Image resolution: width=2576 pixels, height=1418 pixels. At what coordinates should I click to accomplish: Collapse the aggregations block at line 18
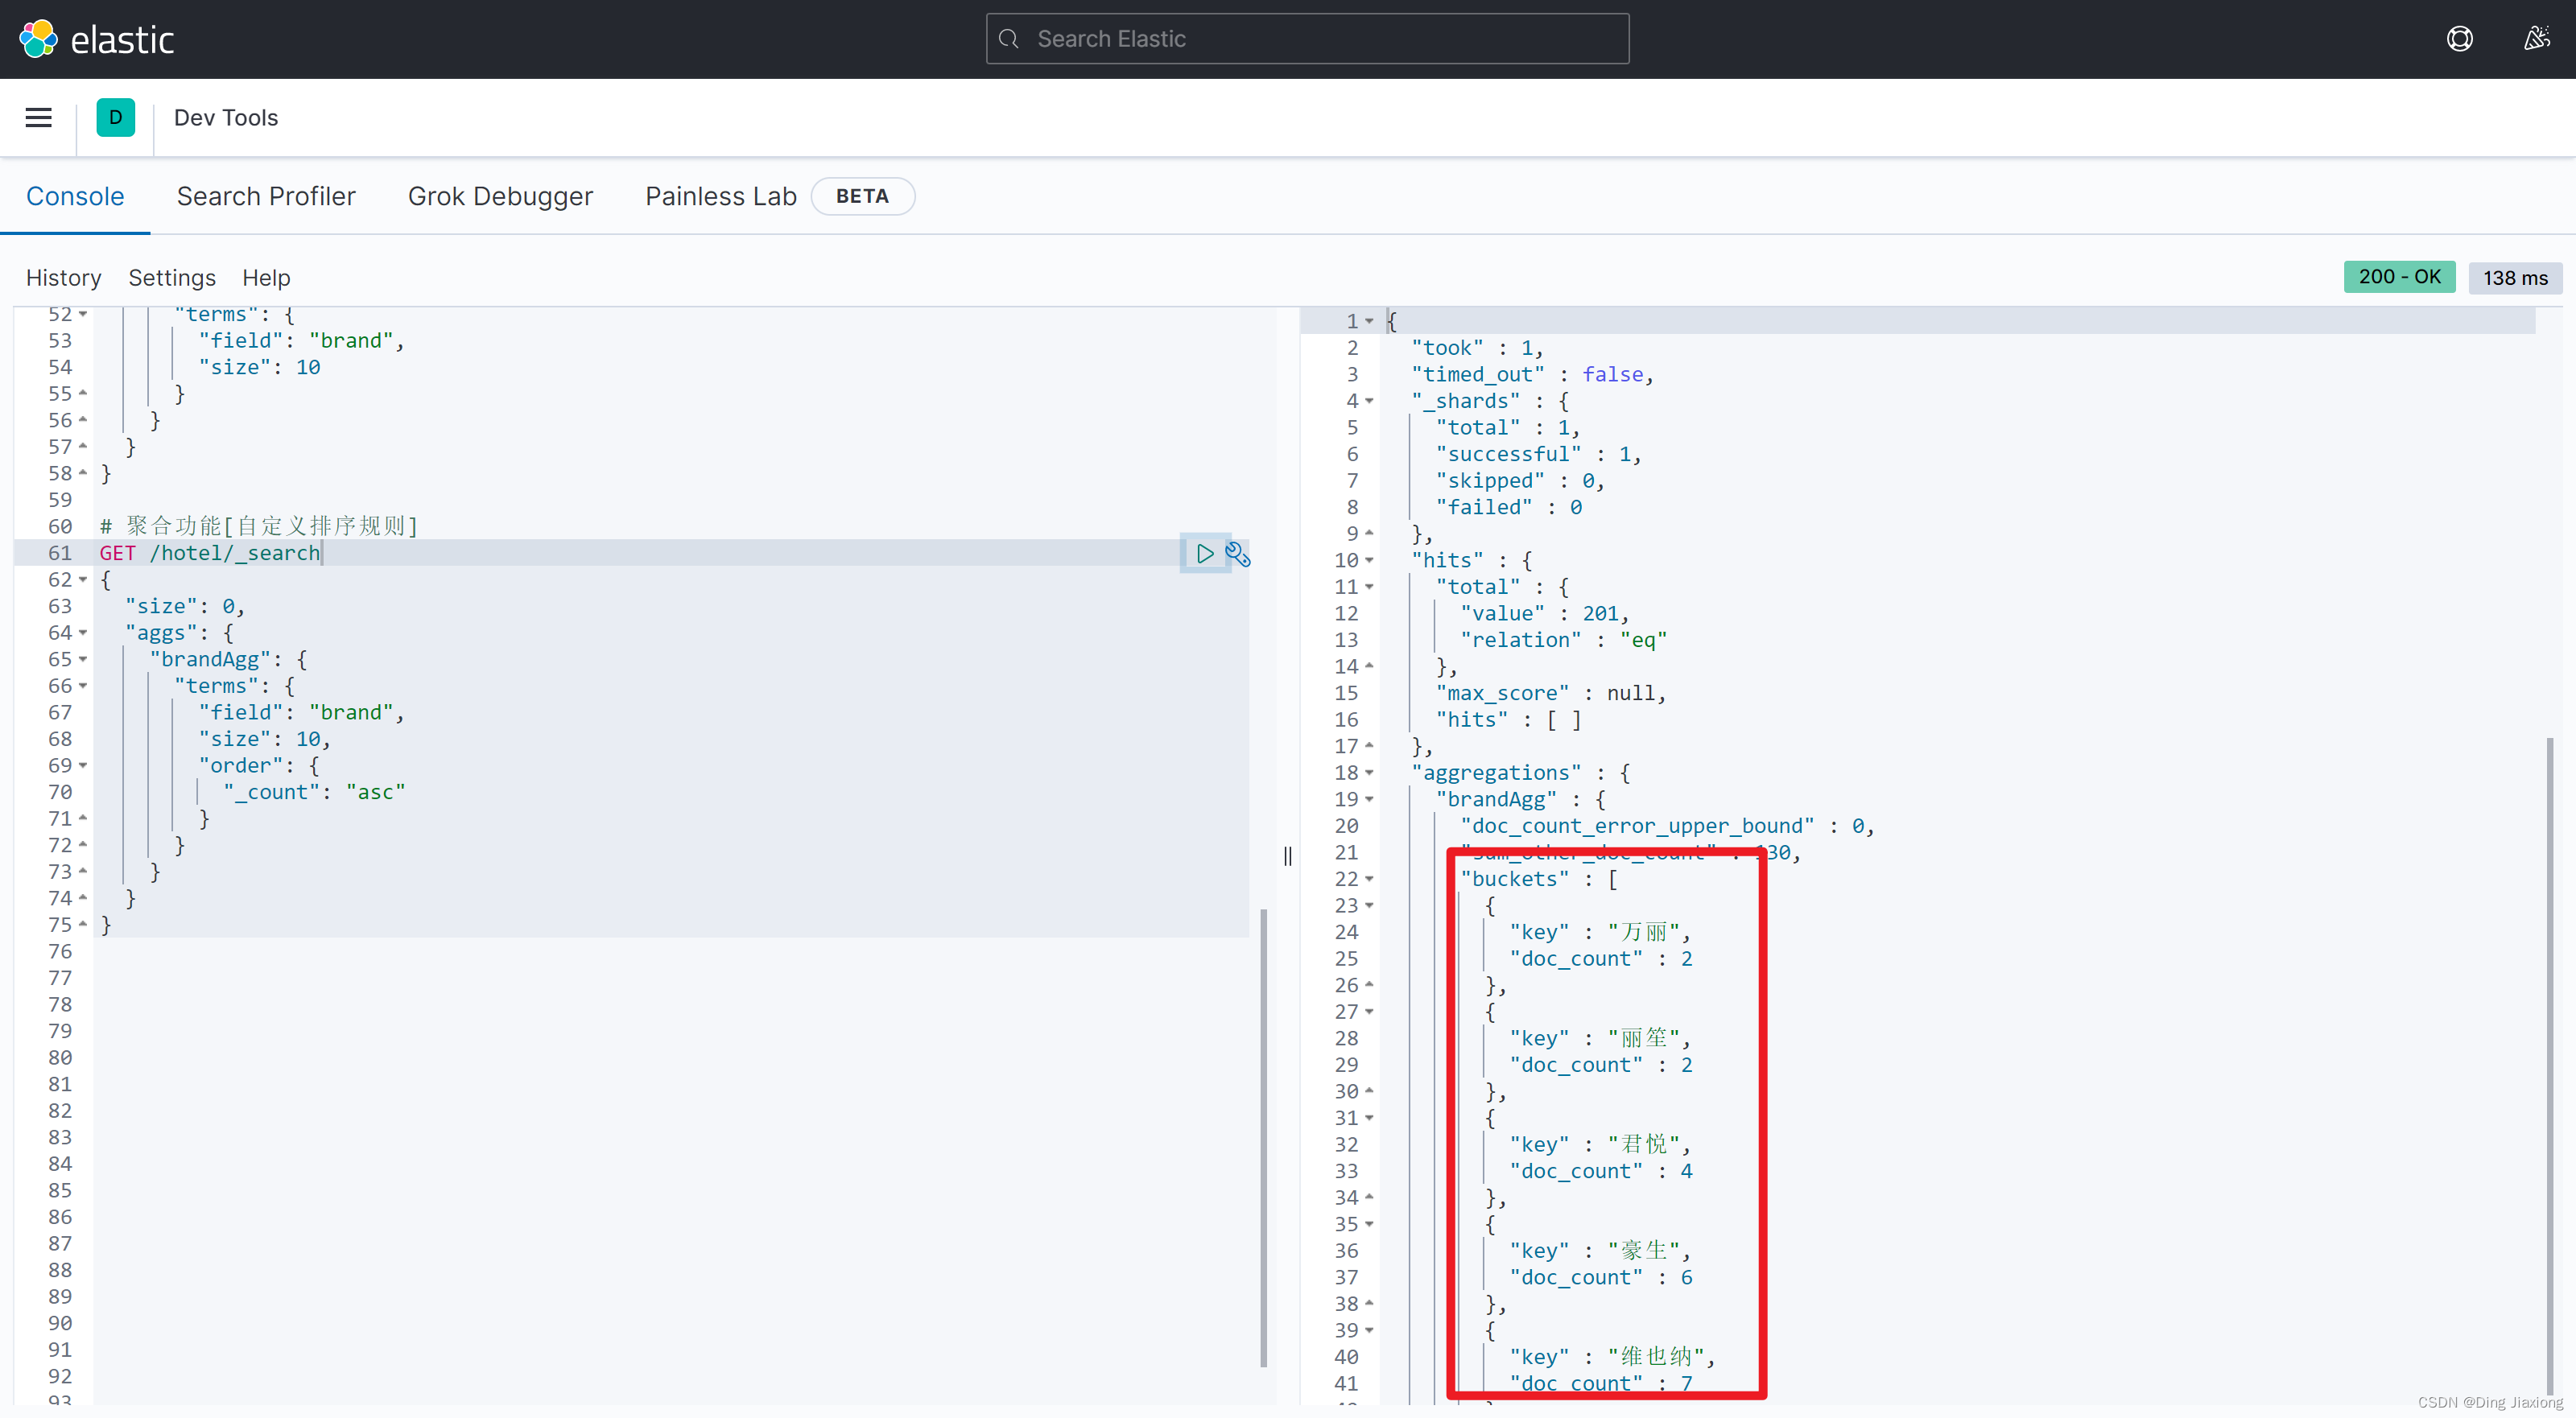click(1370, 773)
